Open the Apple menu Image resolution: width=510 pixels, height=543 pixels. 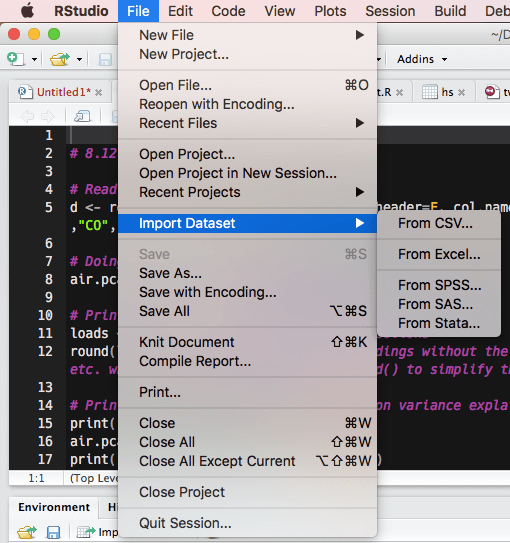pos(28,11)
